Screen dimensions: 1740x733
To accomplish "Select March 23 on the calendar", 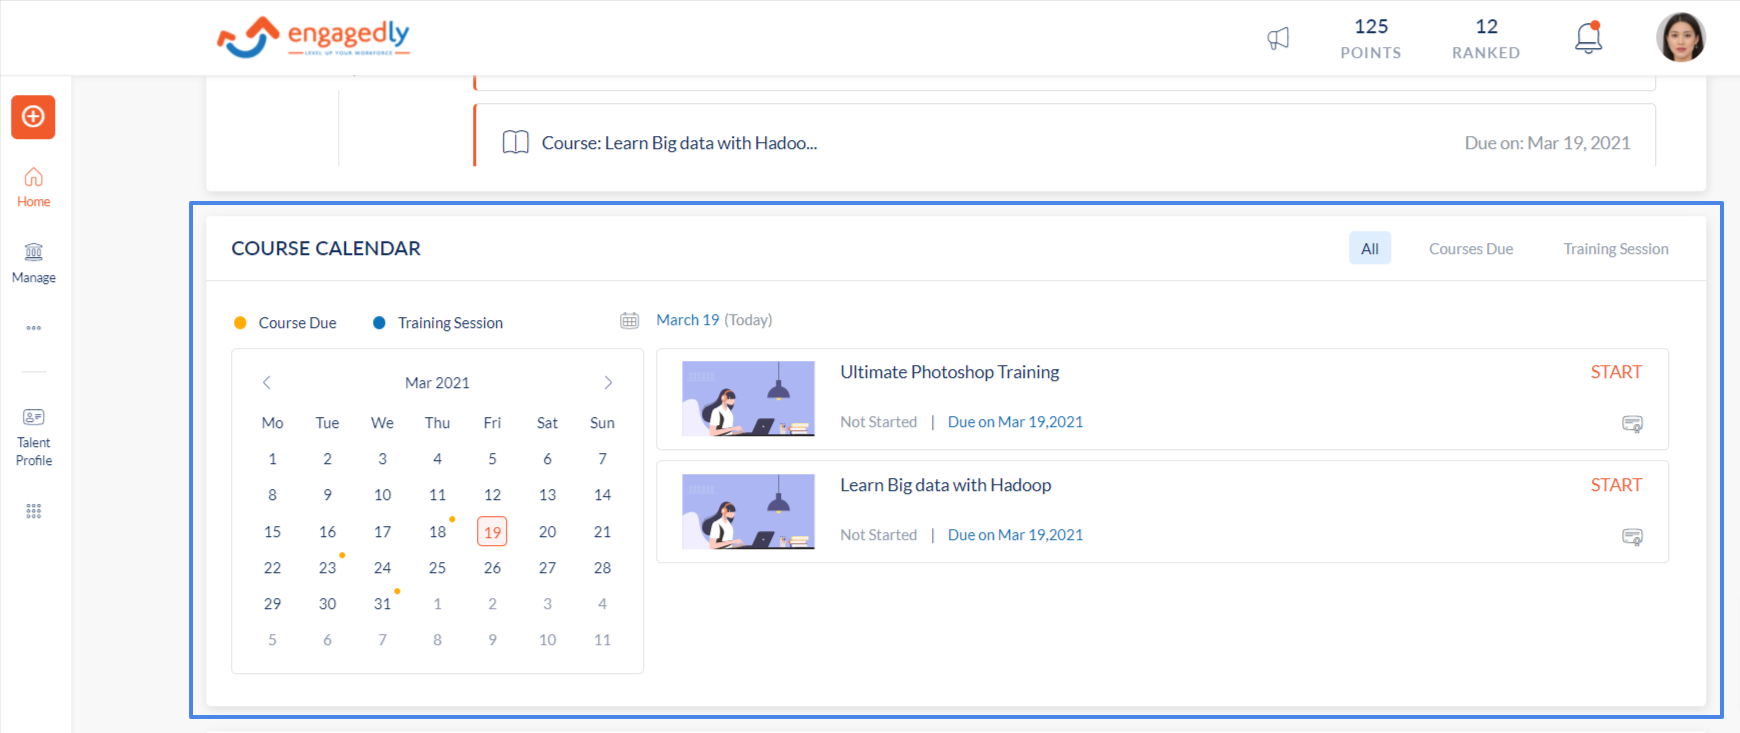I will click(327, 568).
